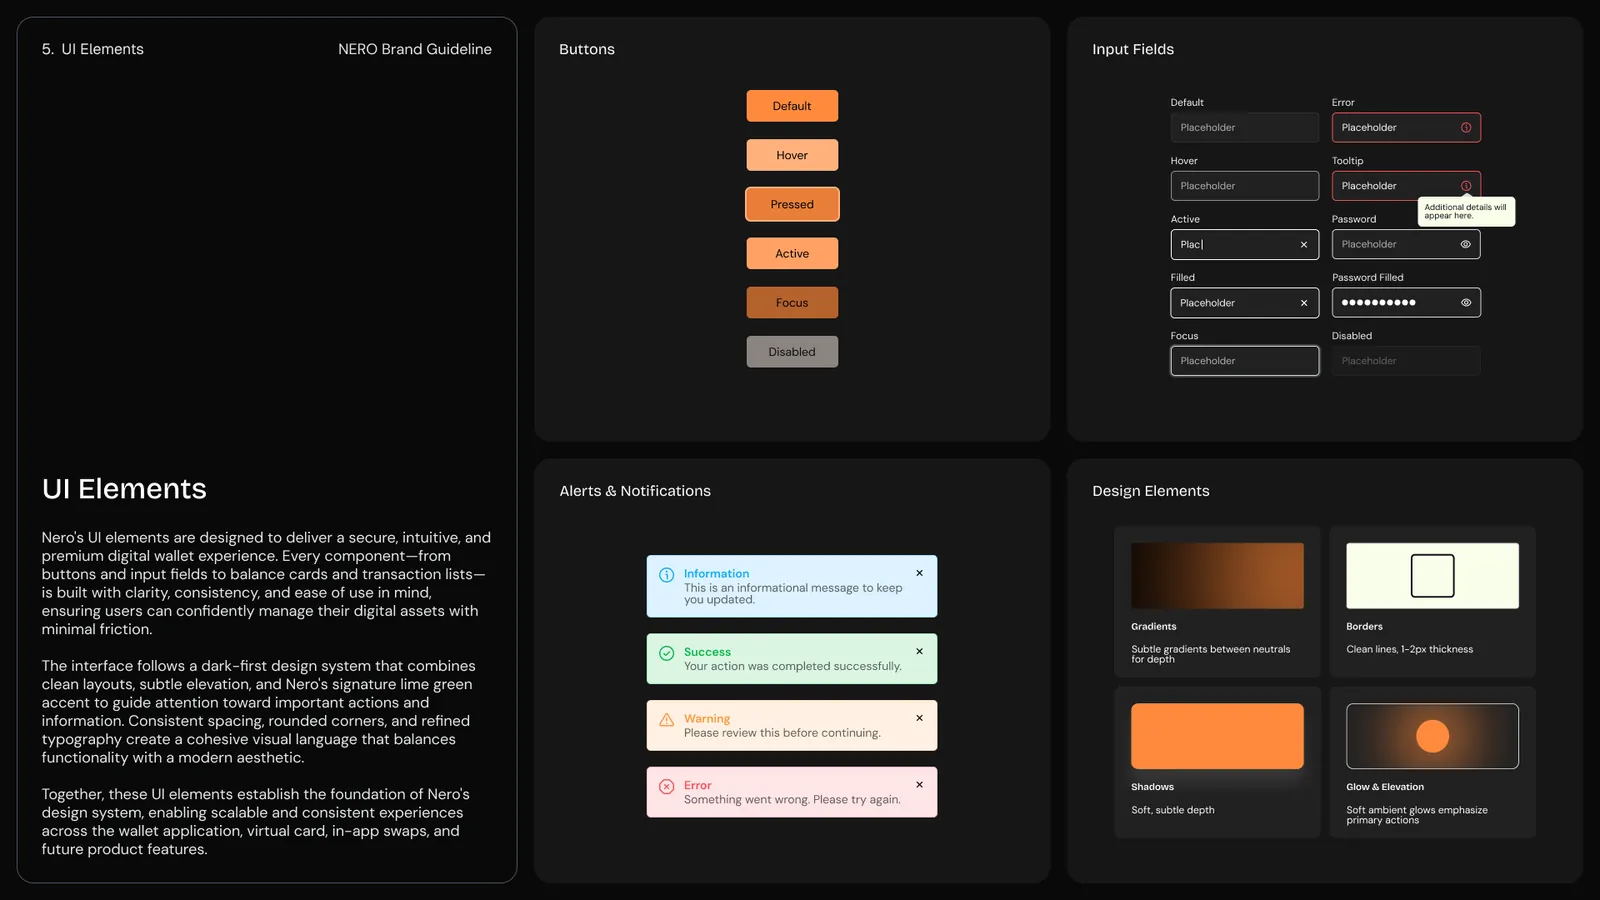Image resolution: width=1600 pixels, height=900 pixels.
Task: Click the Hover placeholder input field
Action: click(x=1245, y=186)
